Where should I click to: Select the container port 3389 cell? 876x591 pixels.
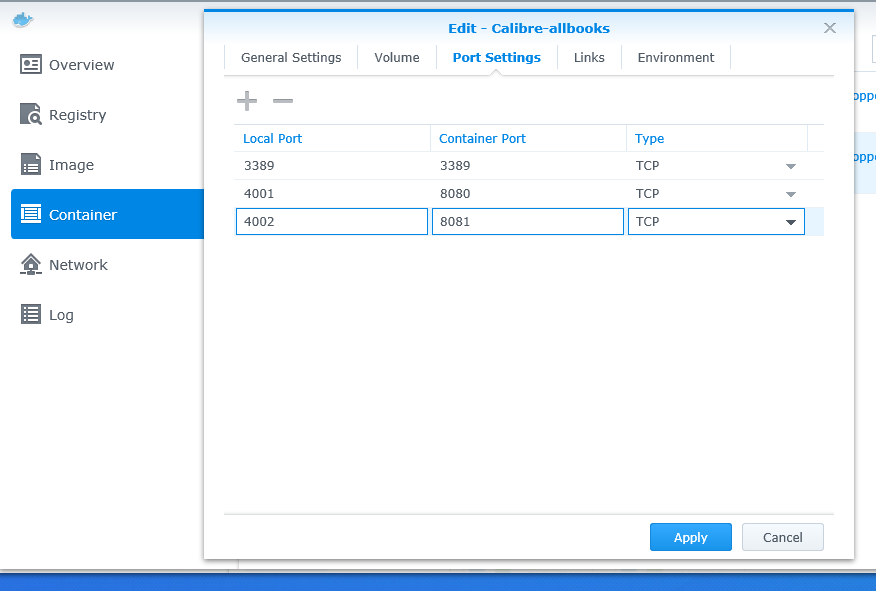(x=528, y=166)
